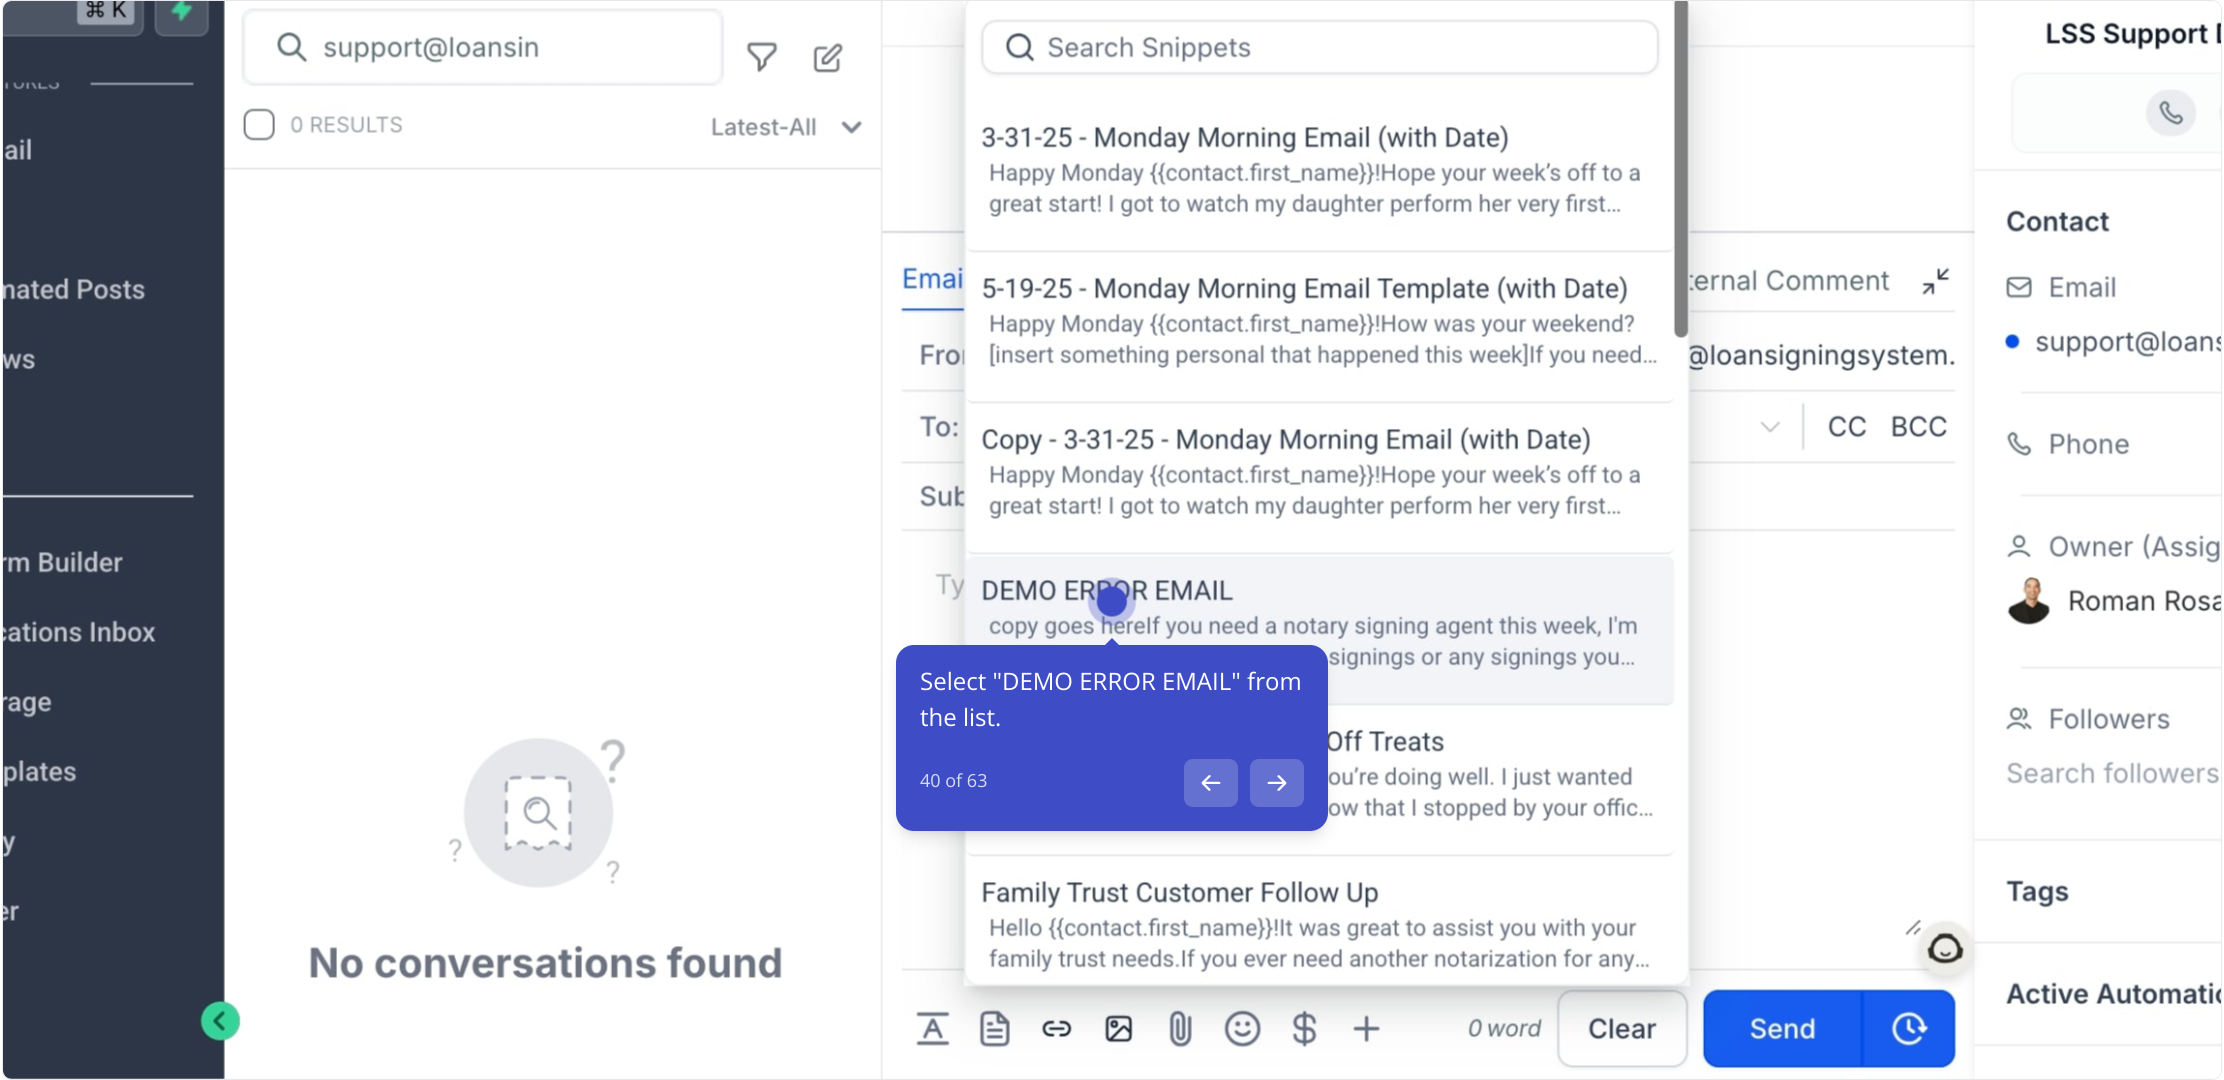Tick the select-all checkbox beside 0 RESULTS

point(259,125)
